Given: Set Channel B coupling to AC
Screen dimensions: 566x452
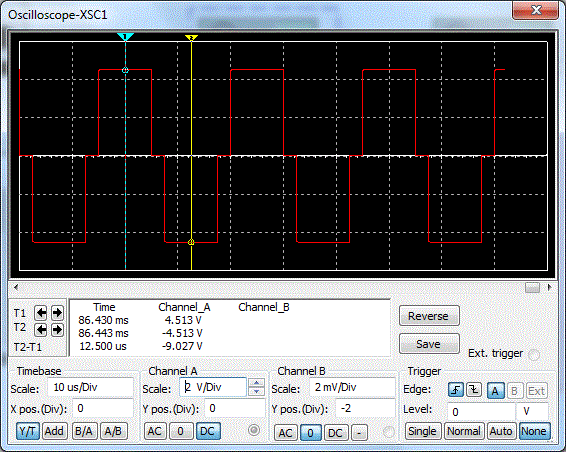Looking at the screenshot, I should pos(285,433).
